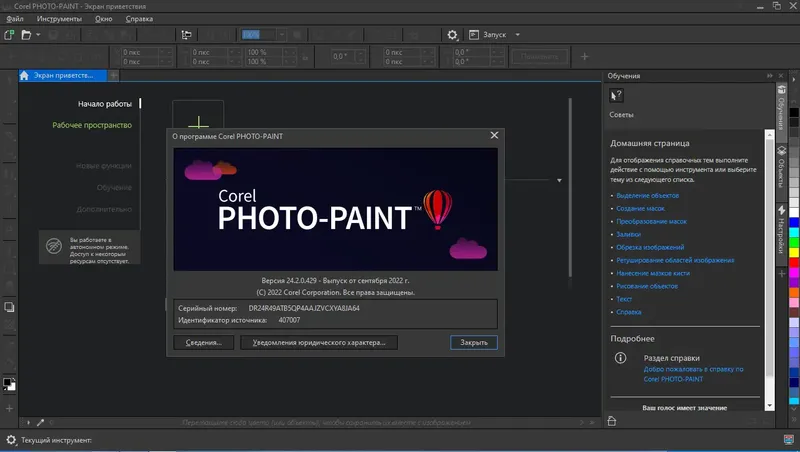Click the eyedropper icon below the canvas
This screenshot has height=452, width=800.
tap(41, 423)
